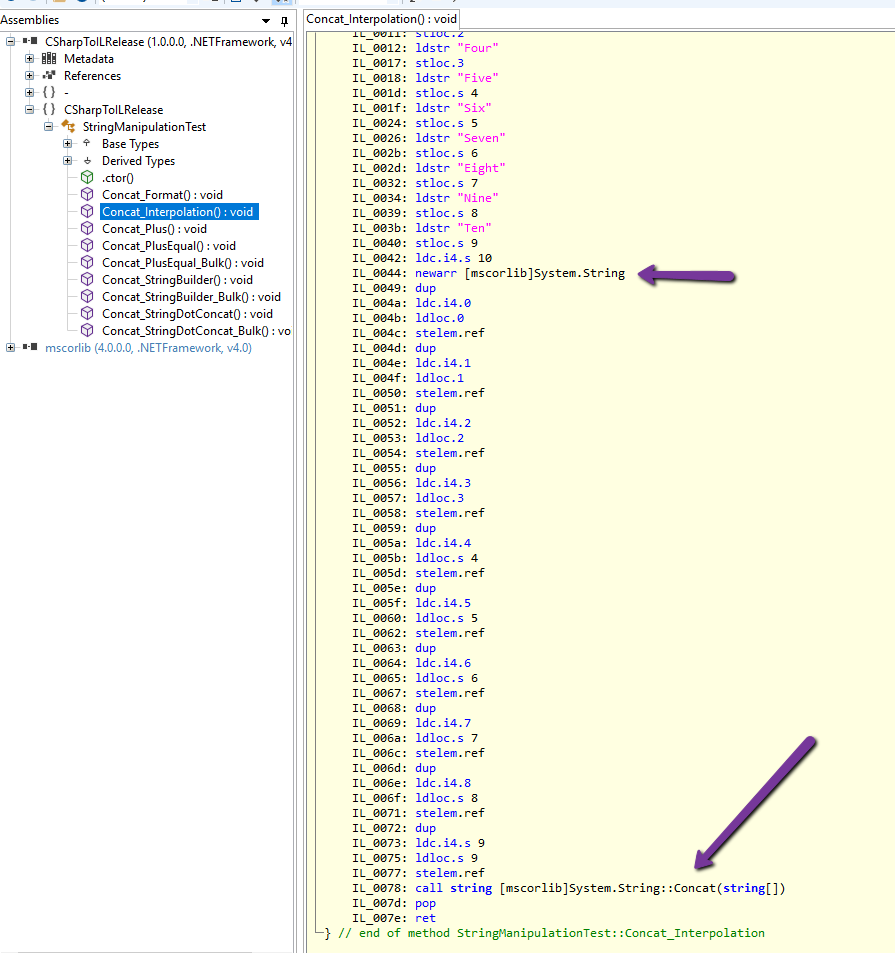Select the Concat_Interpolation() : void tab
Screen dimensions: 895x953
pos(381,18)
